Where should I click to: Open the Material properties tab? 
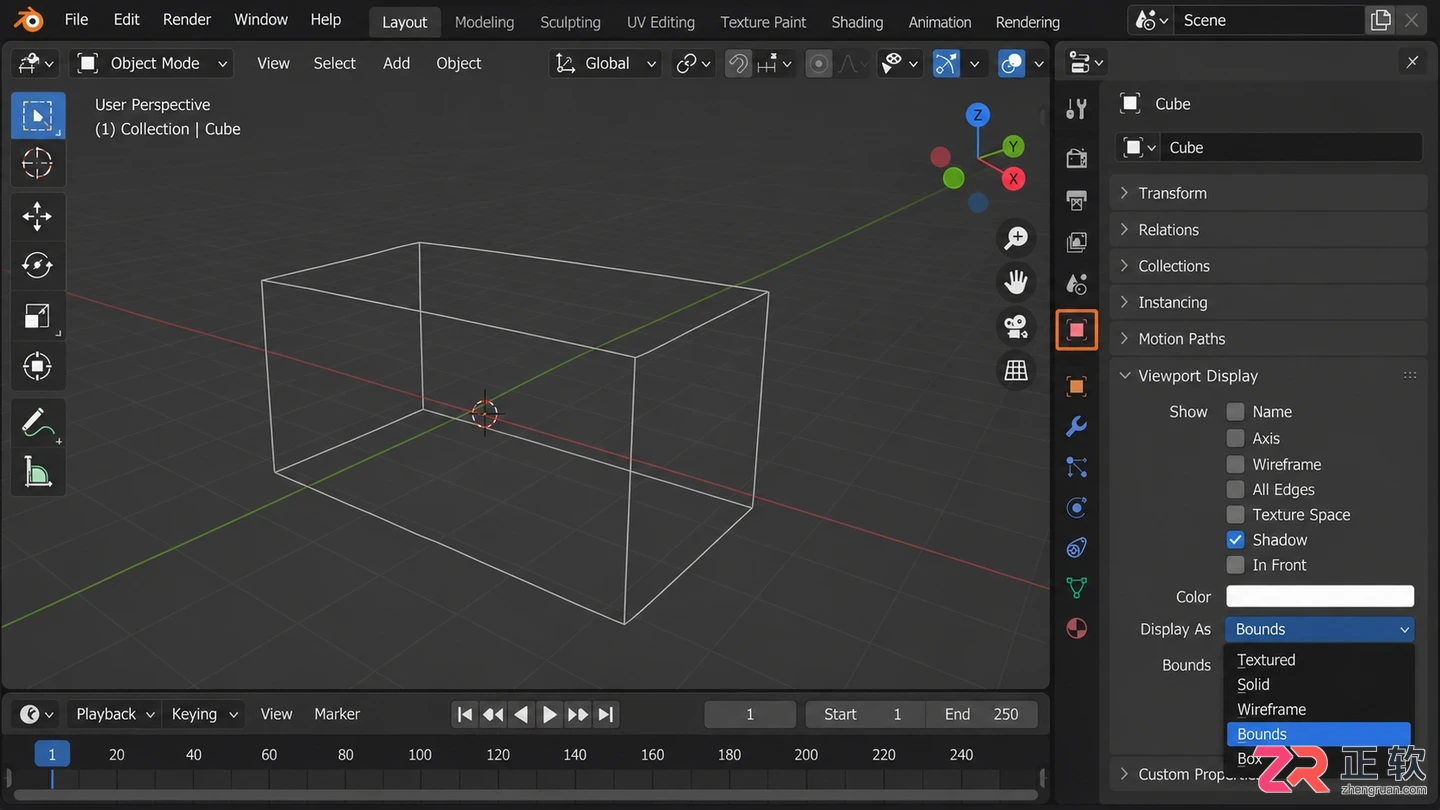click(x=1077, y=628)
